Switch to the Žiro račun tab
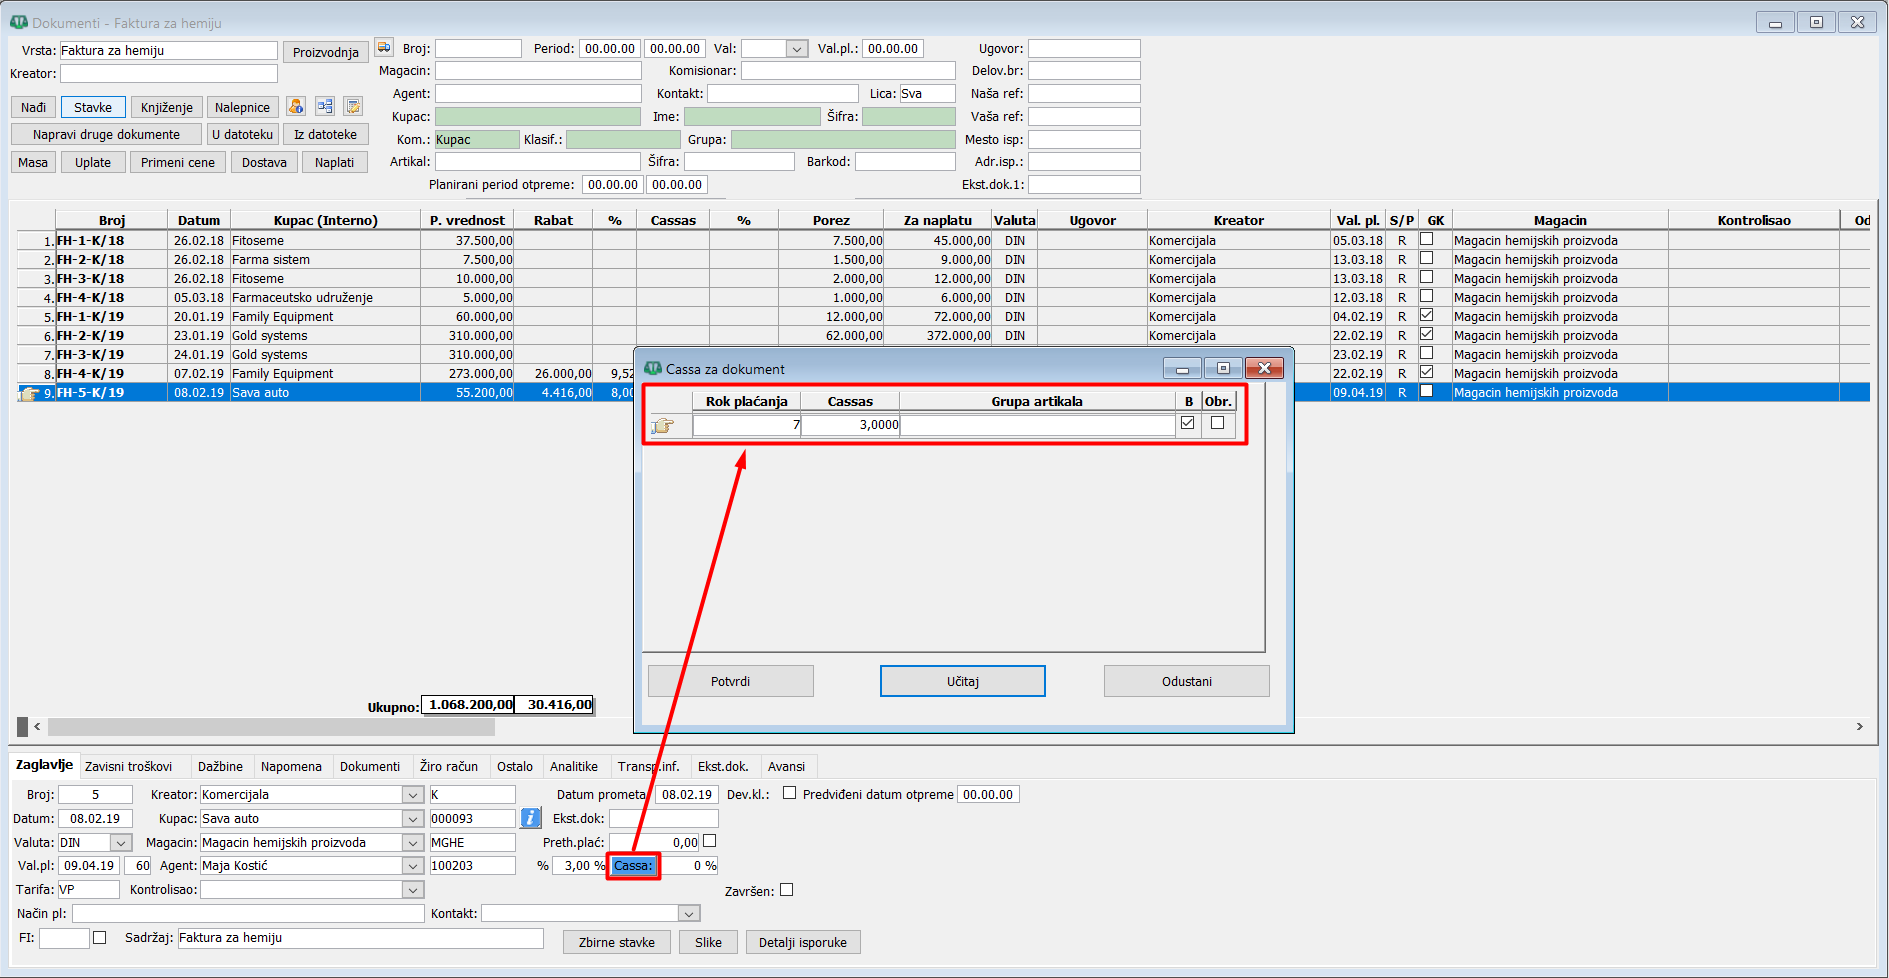 pyautogui.click(x=449, y=766)
